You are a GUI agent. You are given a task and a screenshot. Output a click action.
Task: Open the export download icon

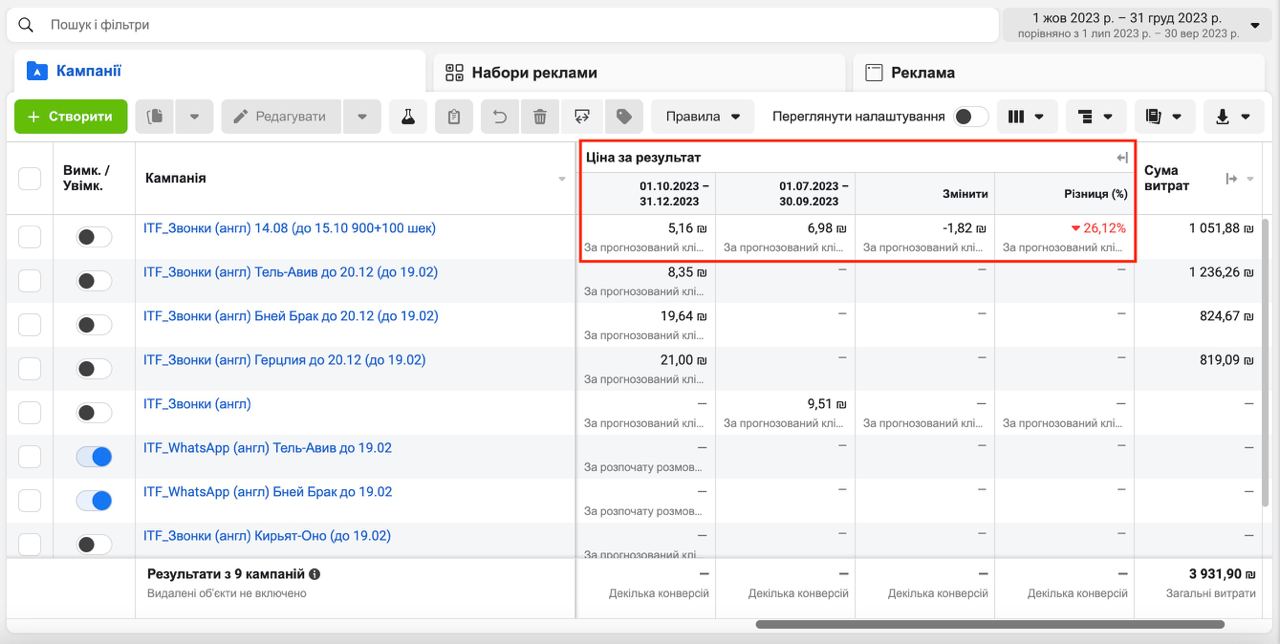[1225, 116]
